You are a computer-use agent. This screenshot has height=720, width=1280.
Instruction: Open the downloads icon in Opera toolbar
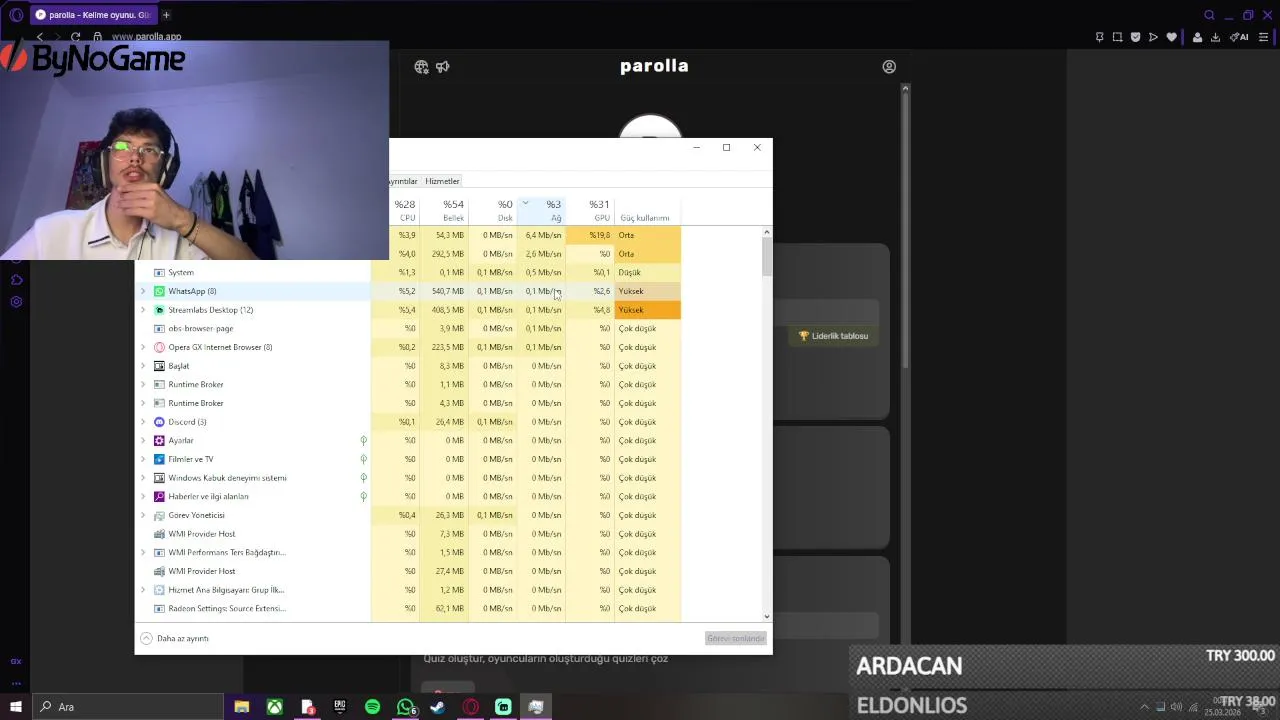point(1215,37)
